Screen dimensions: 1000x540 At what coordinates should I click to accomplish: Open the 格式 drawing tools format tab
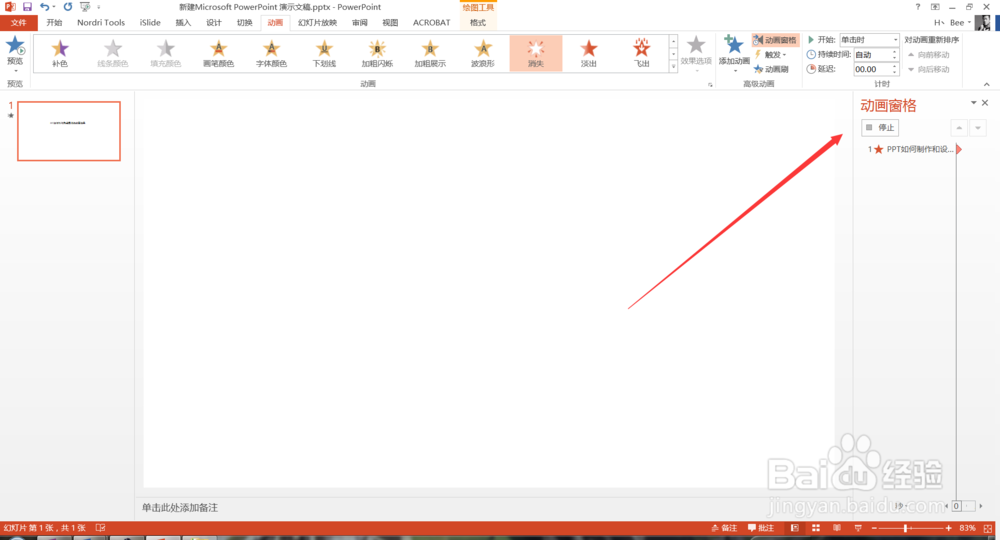478,22
